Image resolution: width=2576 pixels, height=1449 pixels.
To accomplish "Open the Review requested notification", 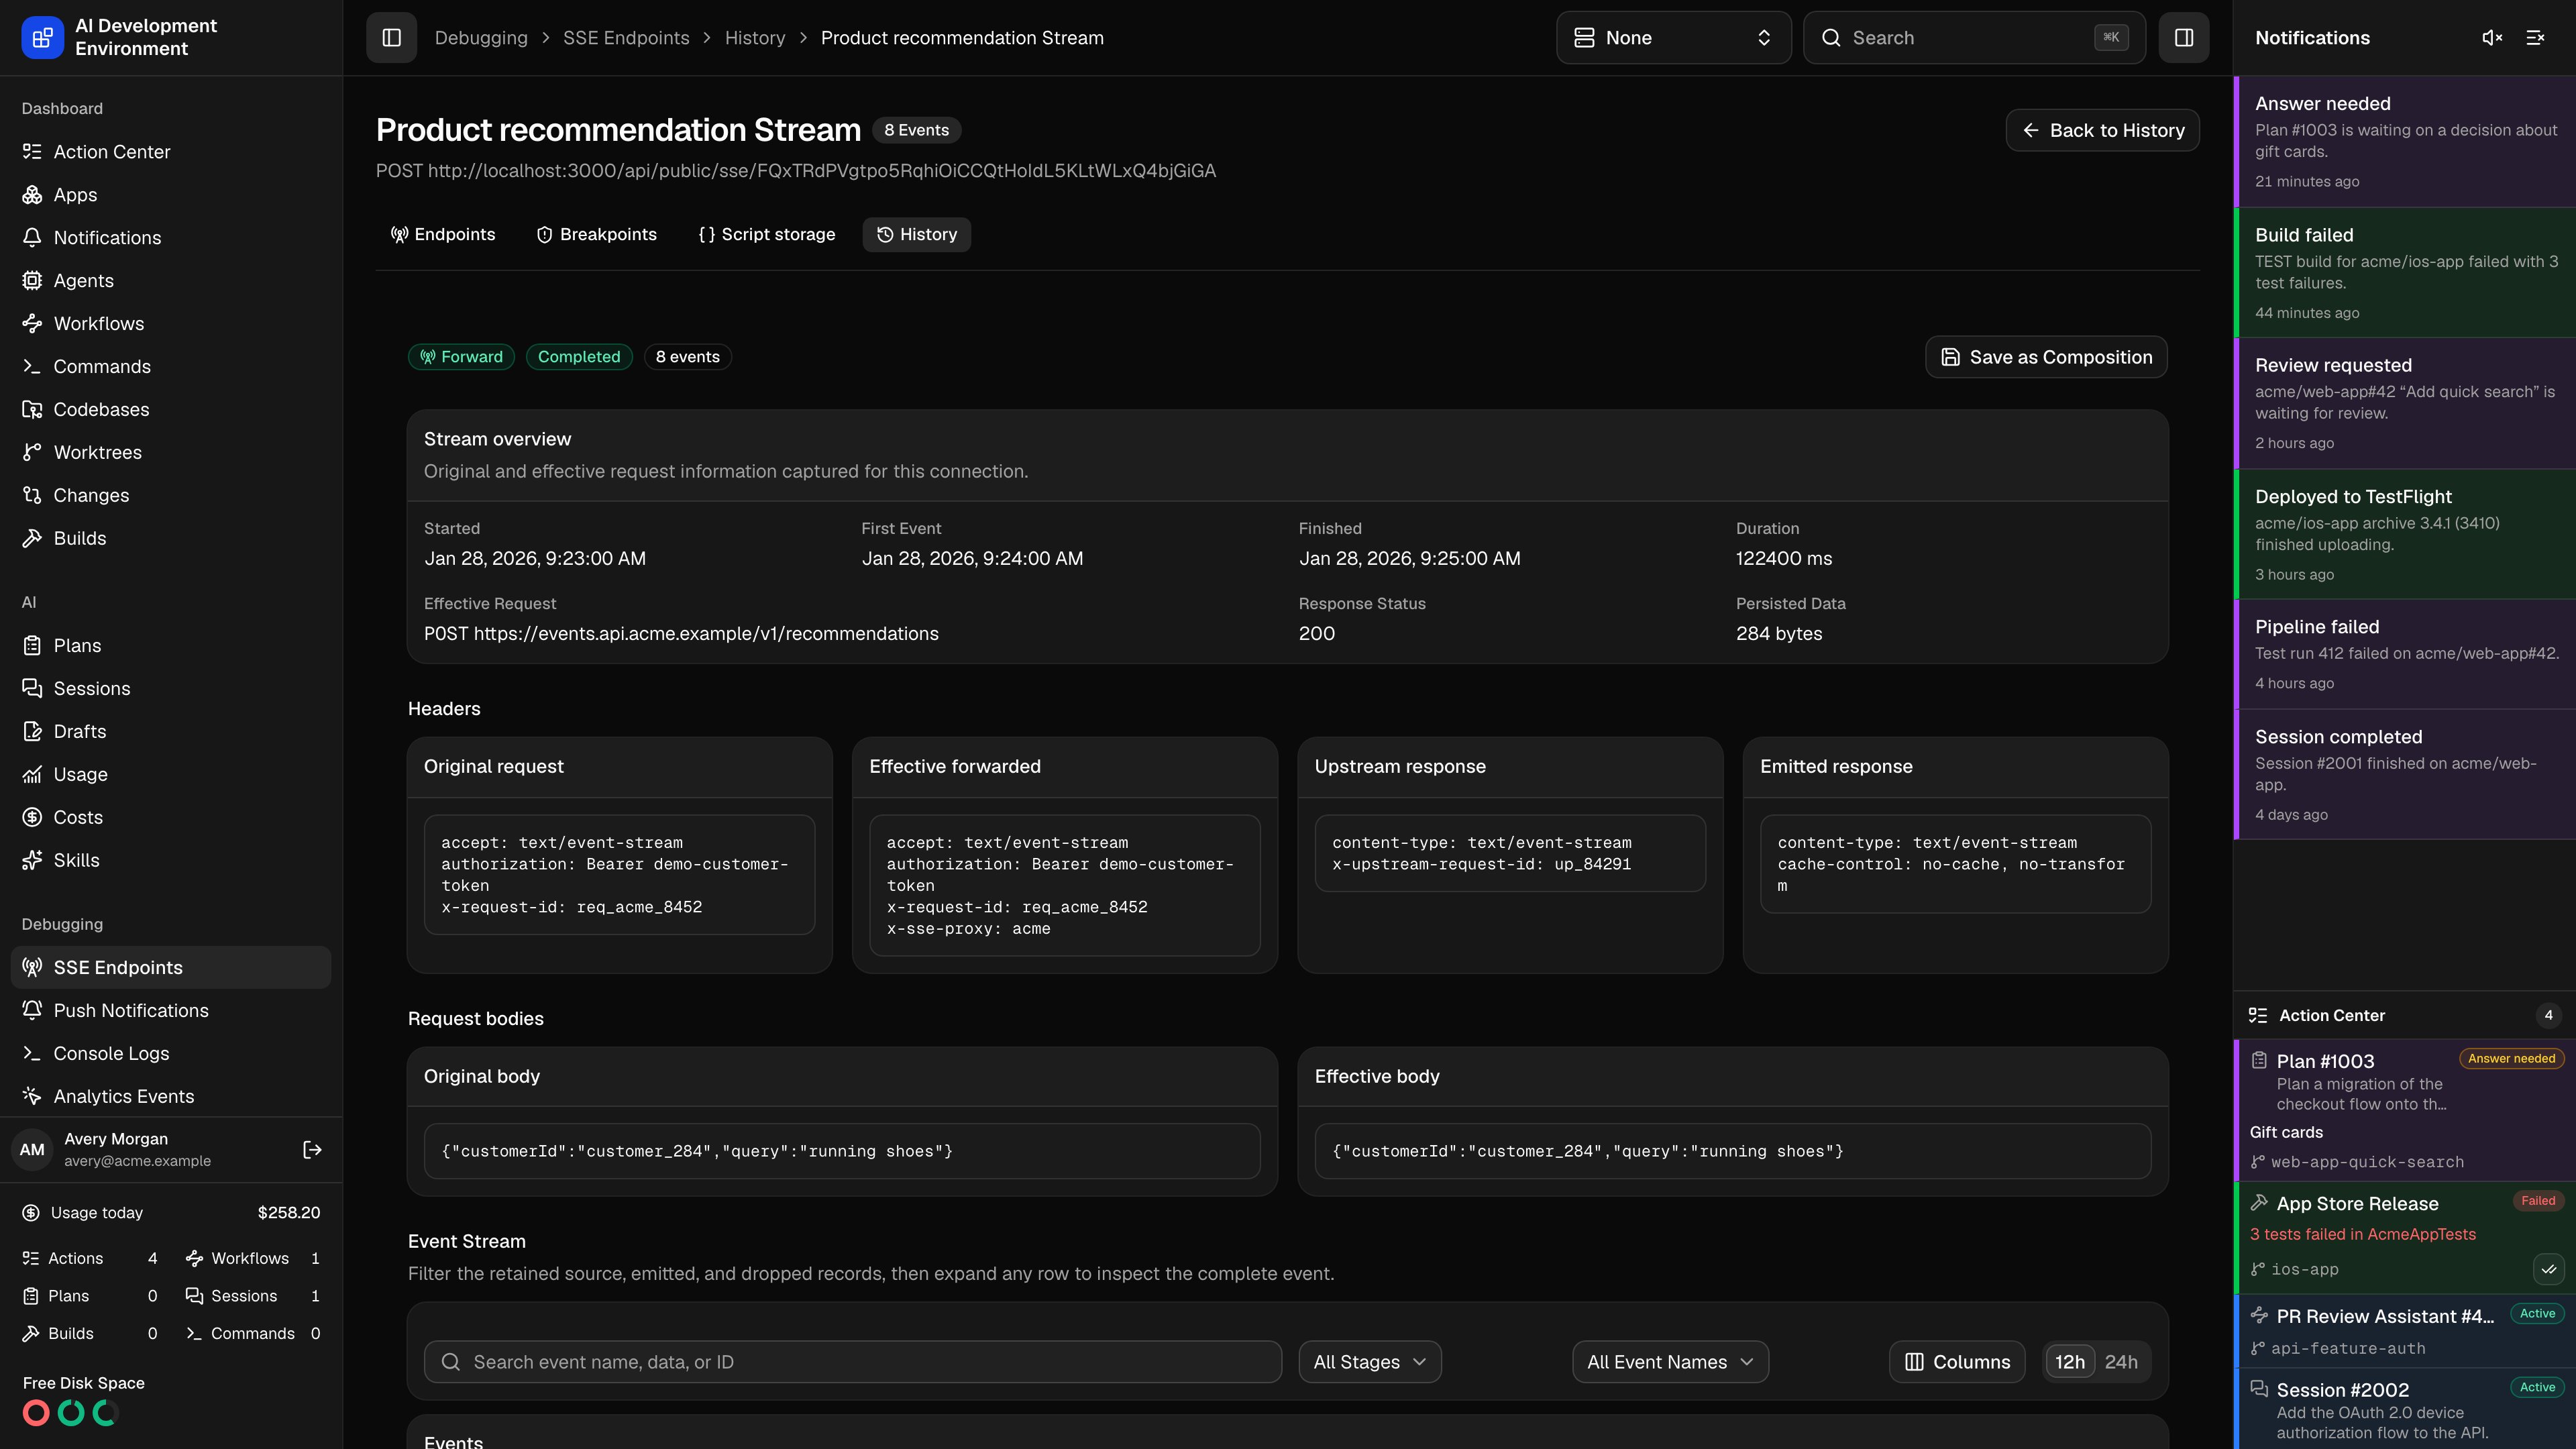I will (2405, 403).
